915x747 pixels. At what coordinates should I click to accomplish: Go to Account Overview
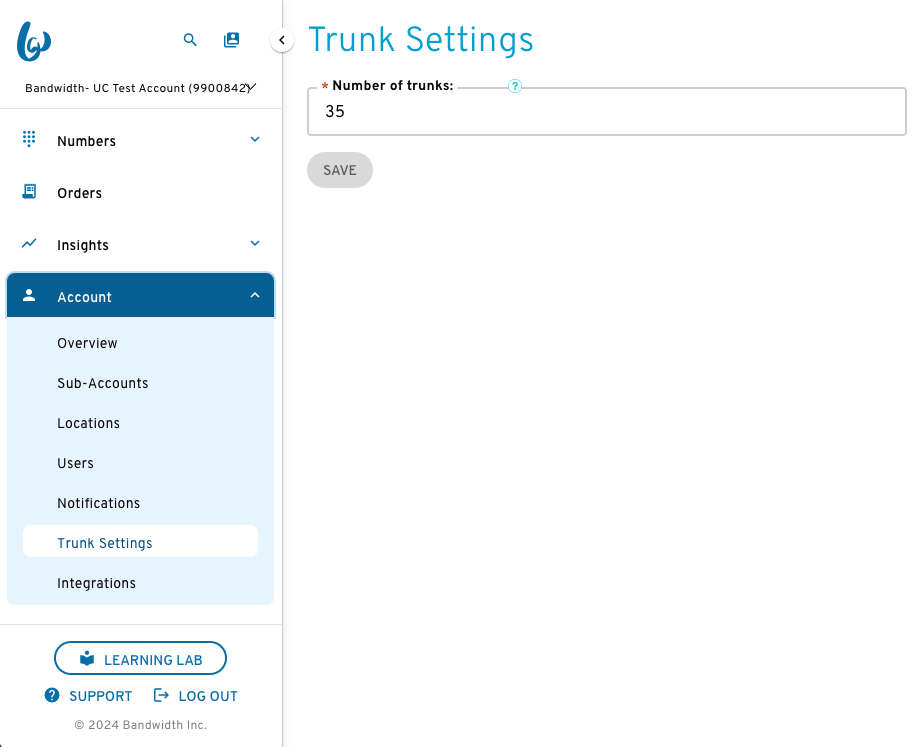[x=88, y=343]
